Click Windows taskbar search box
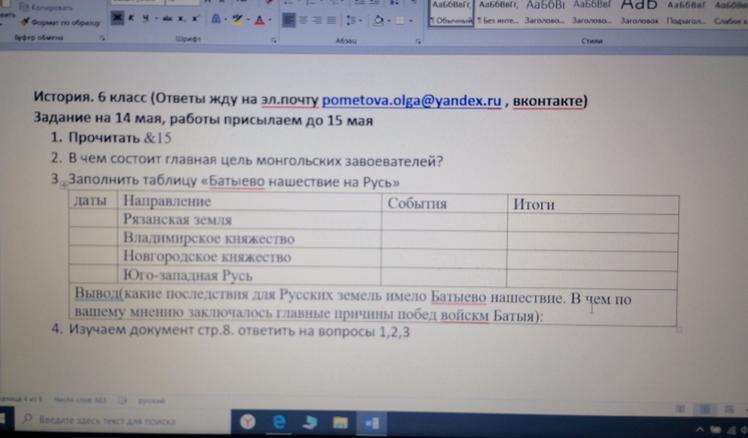The width and height of the screenshot is (748, 438). click(x=124, y=420)
